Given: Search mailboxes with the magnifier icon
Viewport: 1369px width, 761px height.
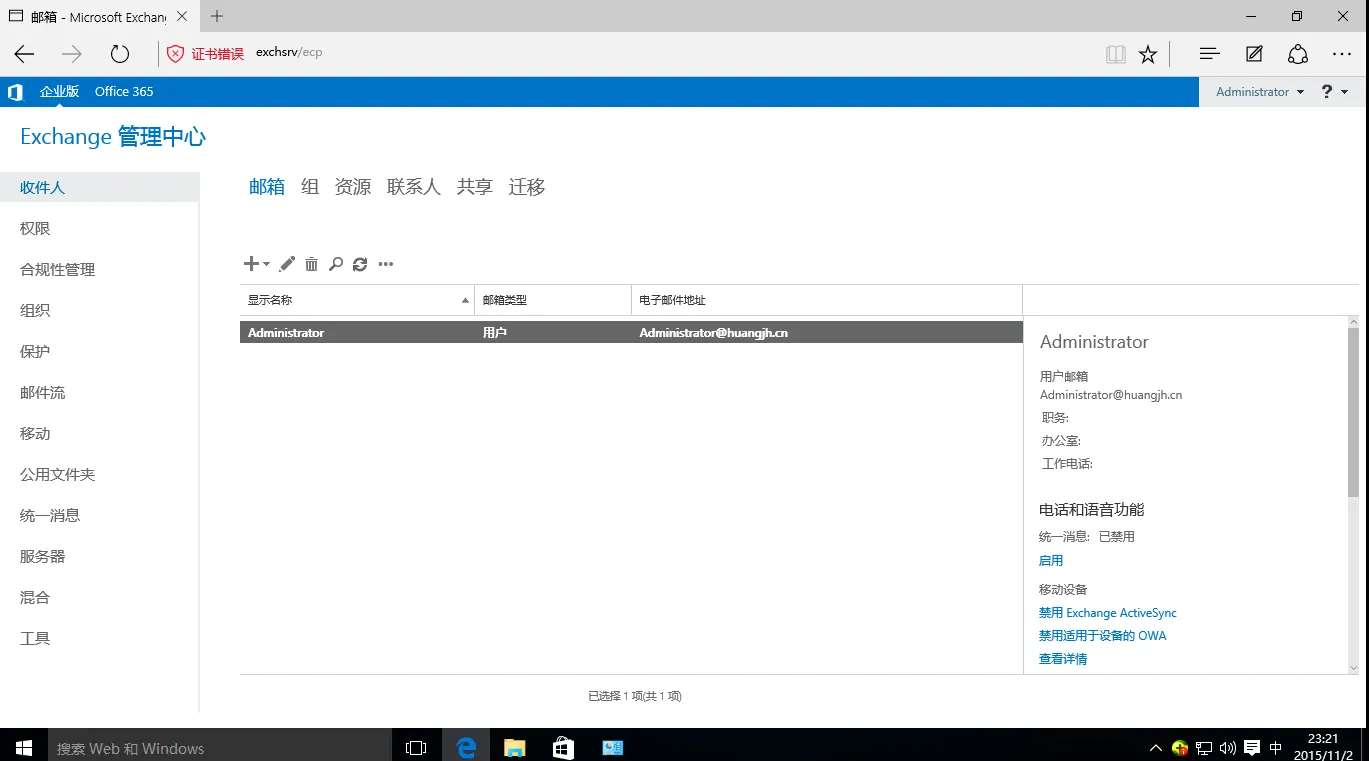Looking at the screenshot, I should (x=336, y=264).
